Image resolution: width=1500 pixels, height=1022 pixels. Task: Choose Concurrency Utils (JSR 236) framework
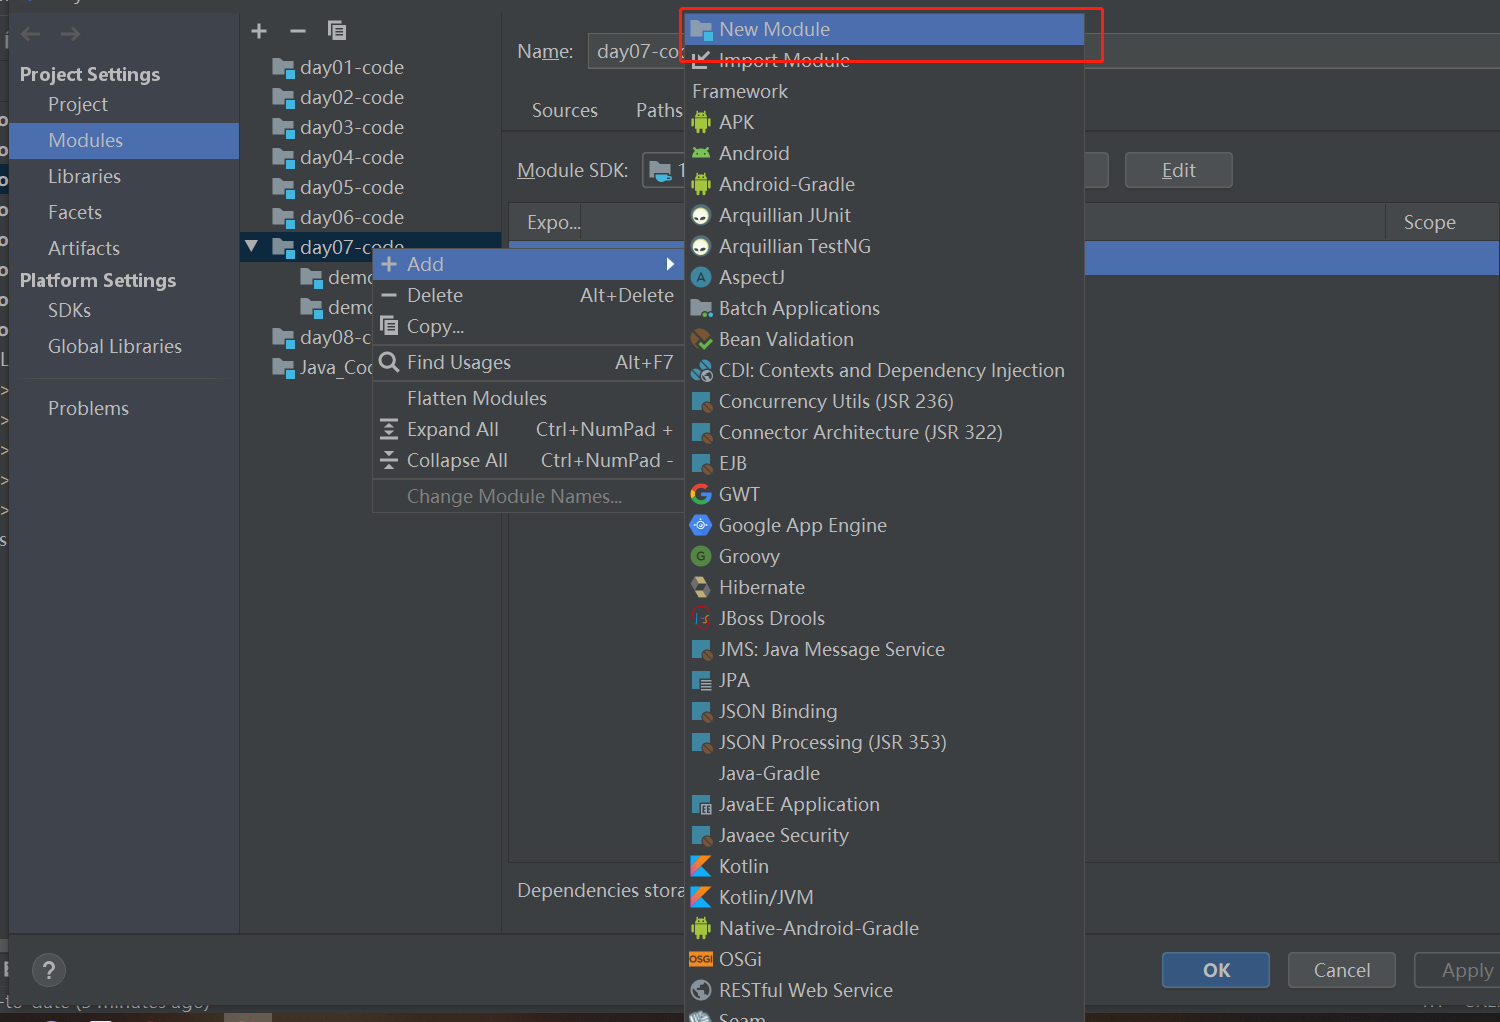tap(885, 401)
